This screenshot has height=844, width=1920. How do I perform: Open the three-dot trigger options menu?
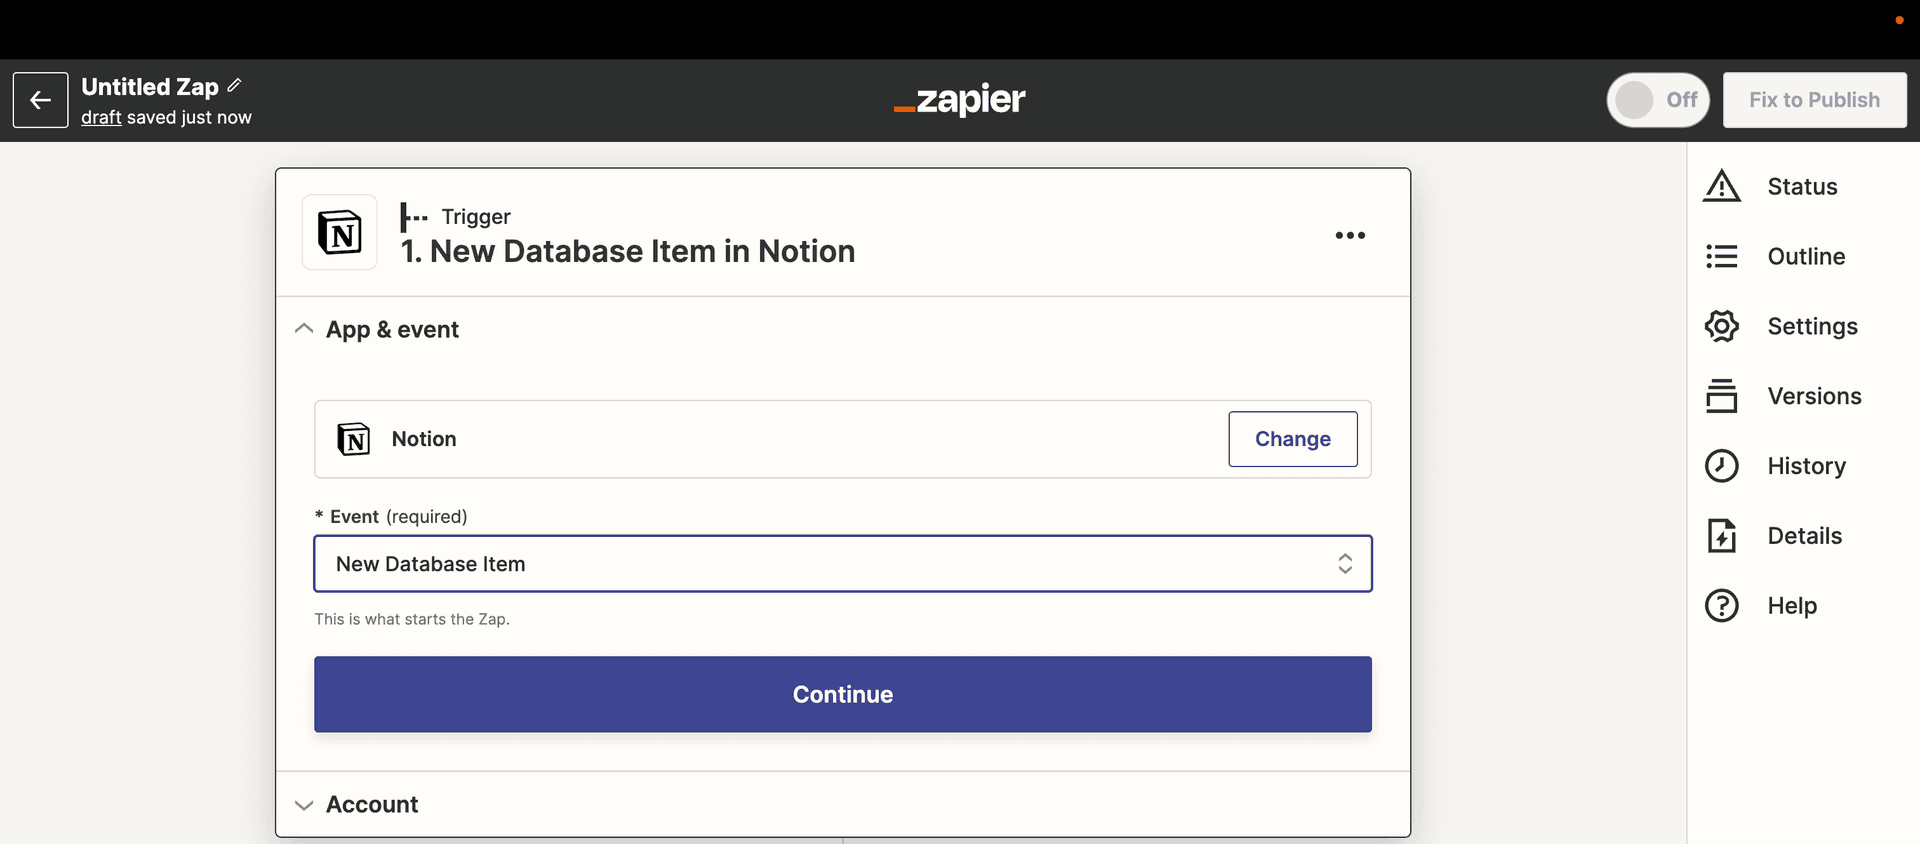(1350, 235)
